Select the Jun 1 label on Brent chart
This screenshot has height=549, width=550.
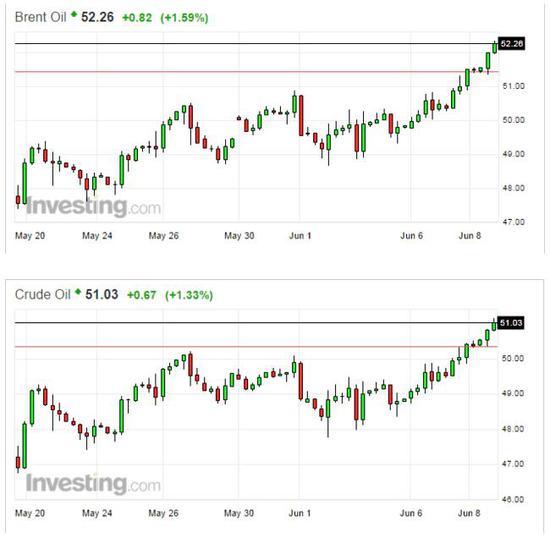point(300,236)
